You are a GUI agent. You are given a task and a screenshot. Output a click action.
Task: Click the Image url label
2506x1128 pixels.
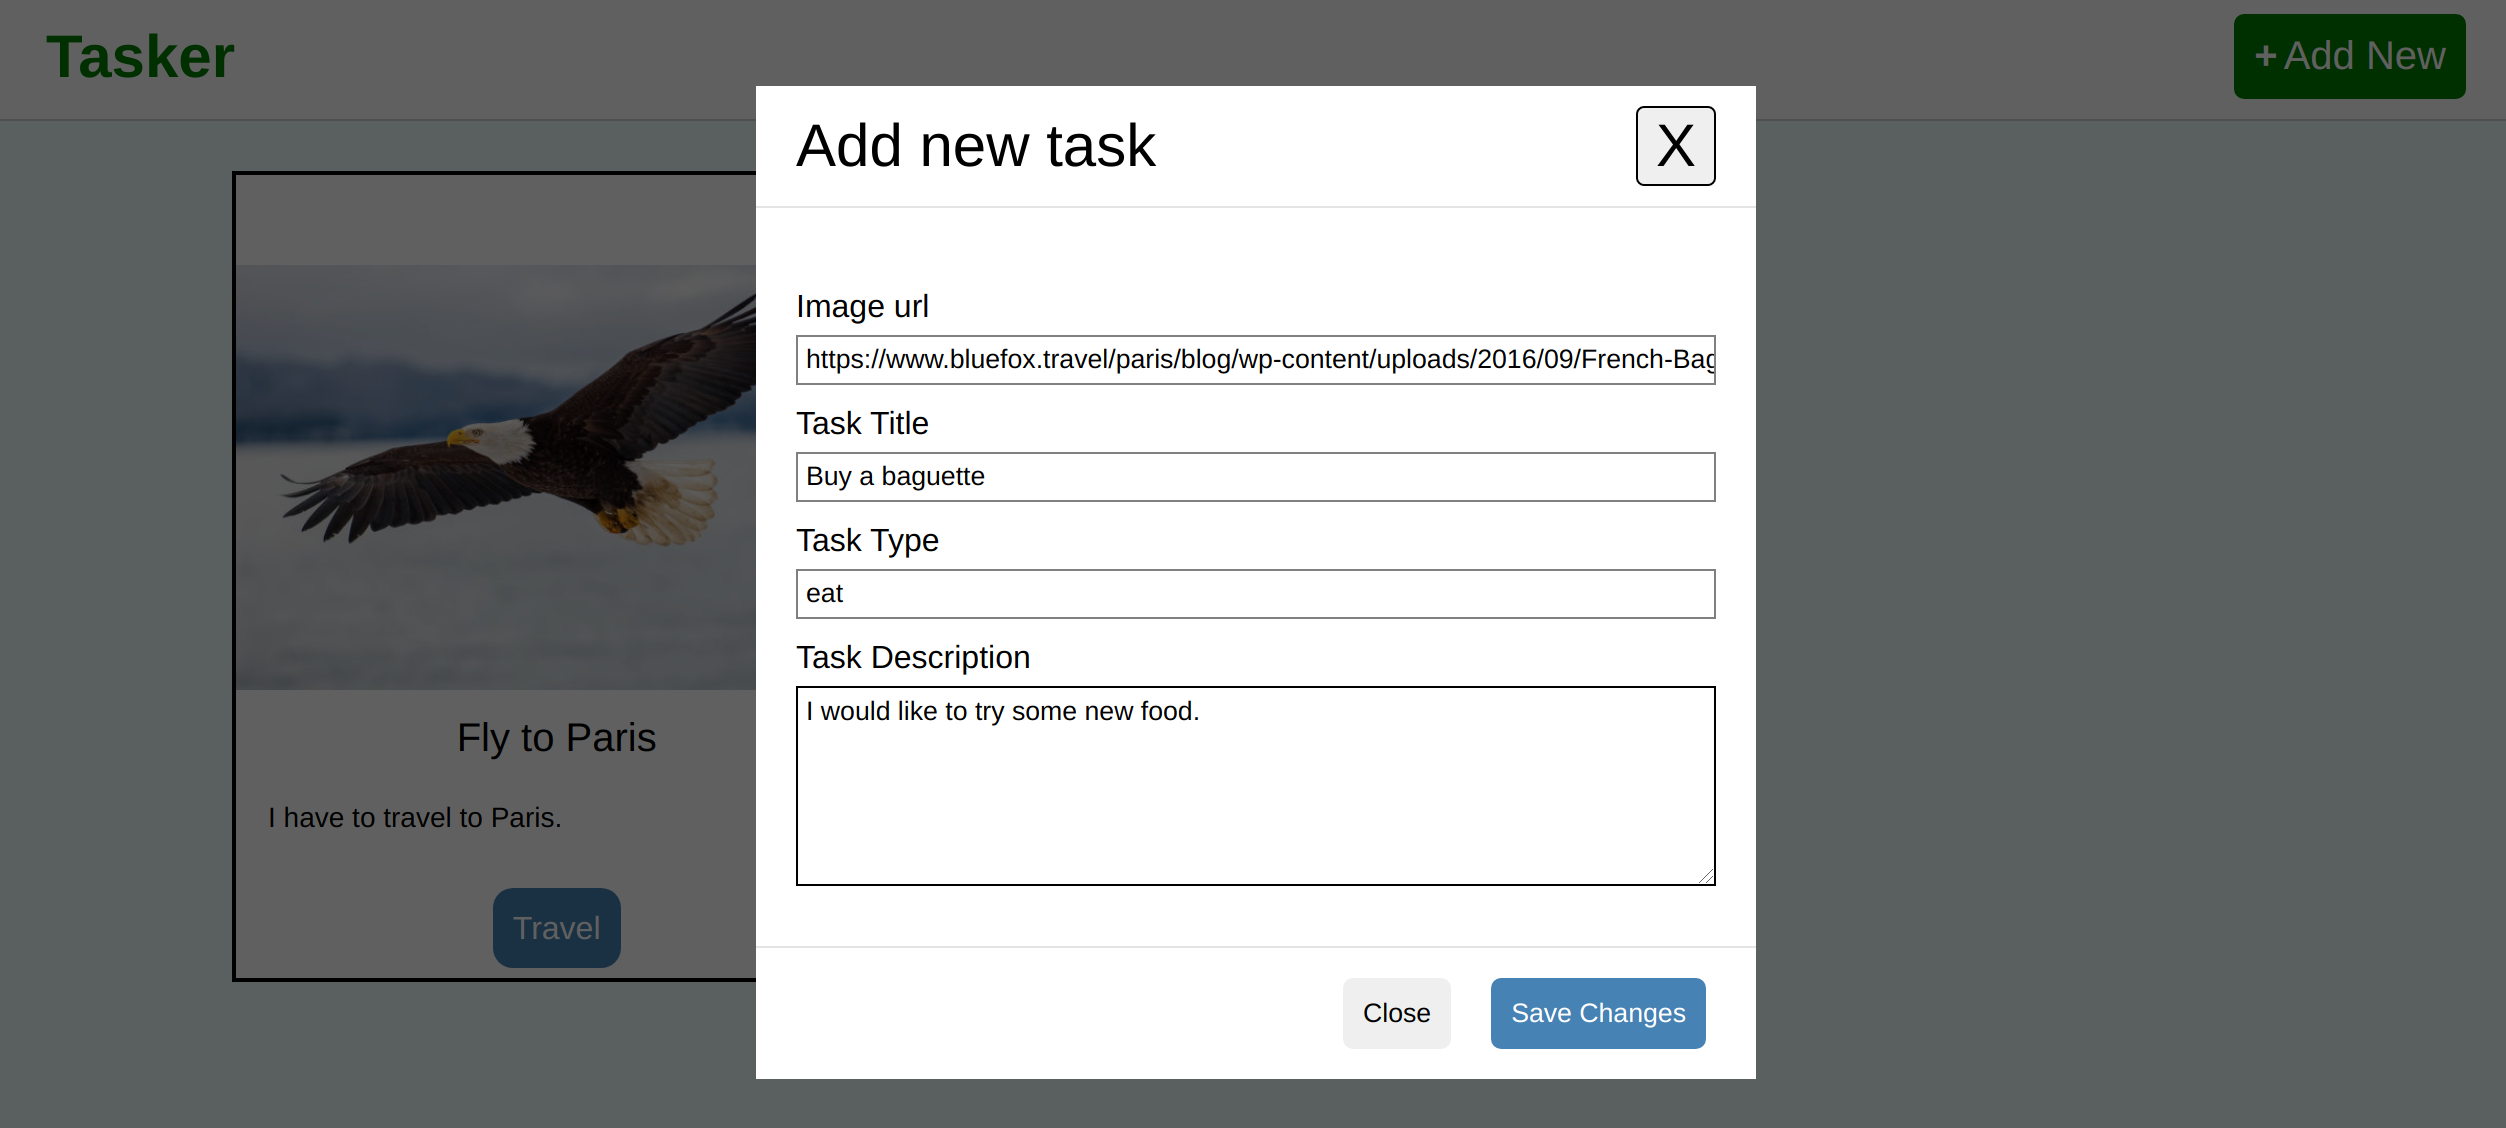coord(862,306)
